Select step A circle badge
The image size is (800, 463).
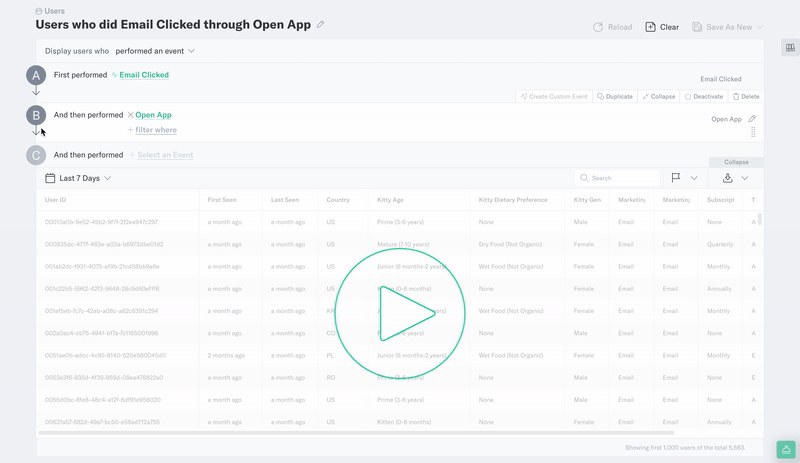pyautogui.click(x=36, y=76)
